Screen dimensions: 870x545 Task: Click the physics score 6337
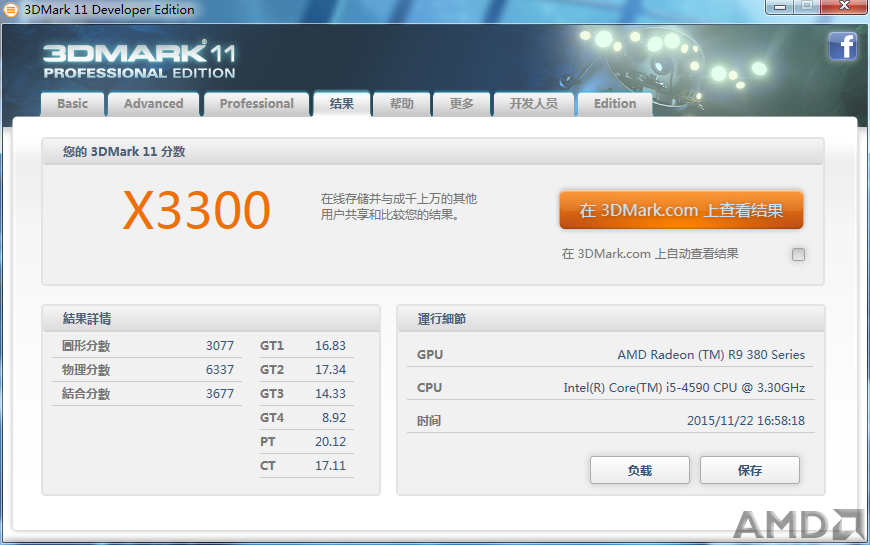coord(220,370)
